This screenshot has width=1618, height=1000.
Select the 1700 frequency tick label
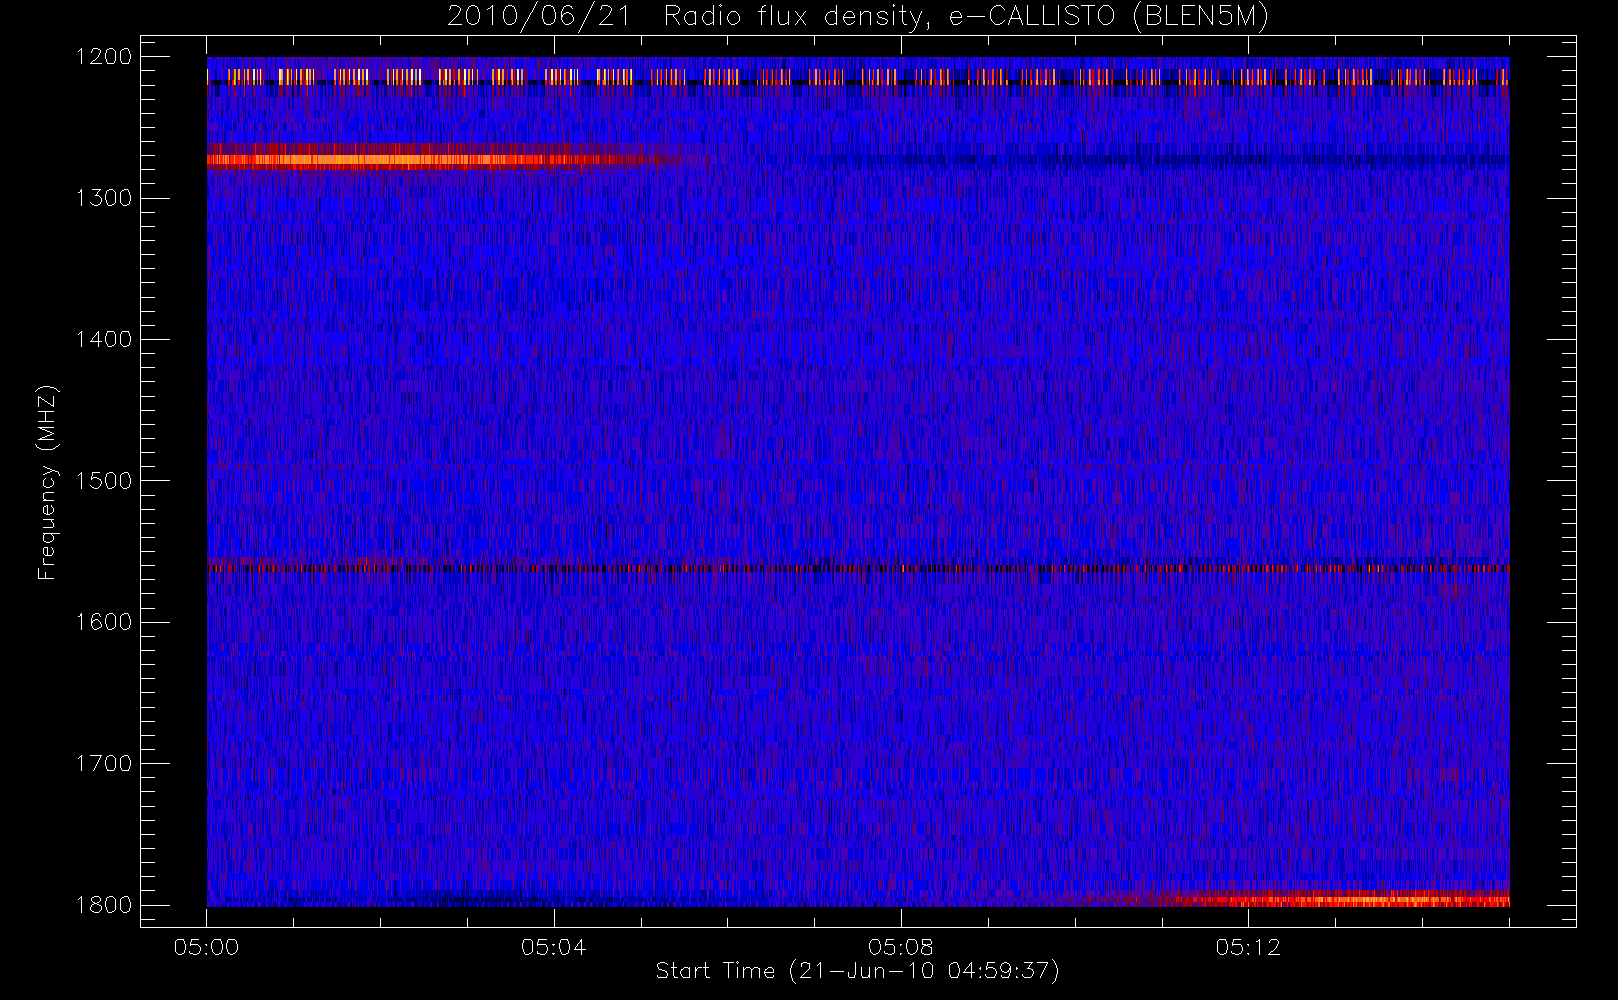(105, 763)
